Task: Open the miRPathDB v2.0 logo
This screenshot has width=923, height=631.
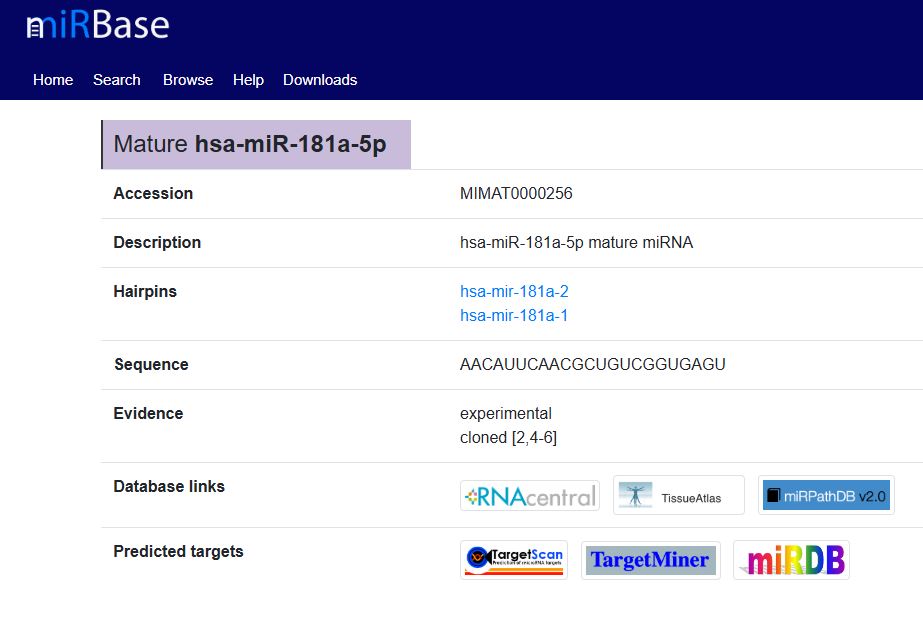Action: [825, 495]
